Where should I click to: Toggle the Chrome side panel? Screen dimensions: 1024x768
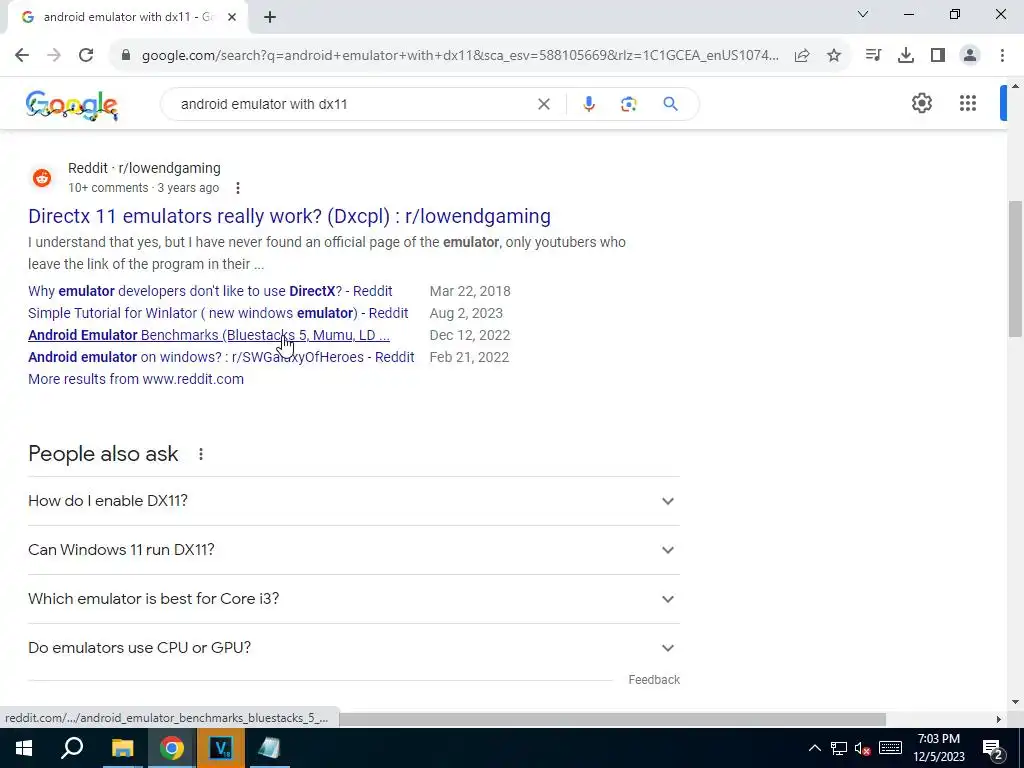click(x=938, y=56)
